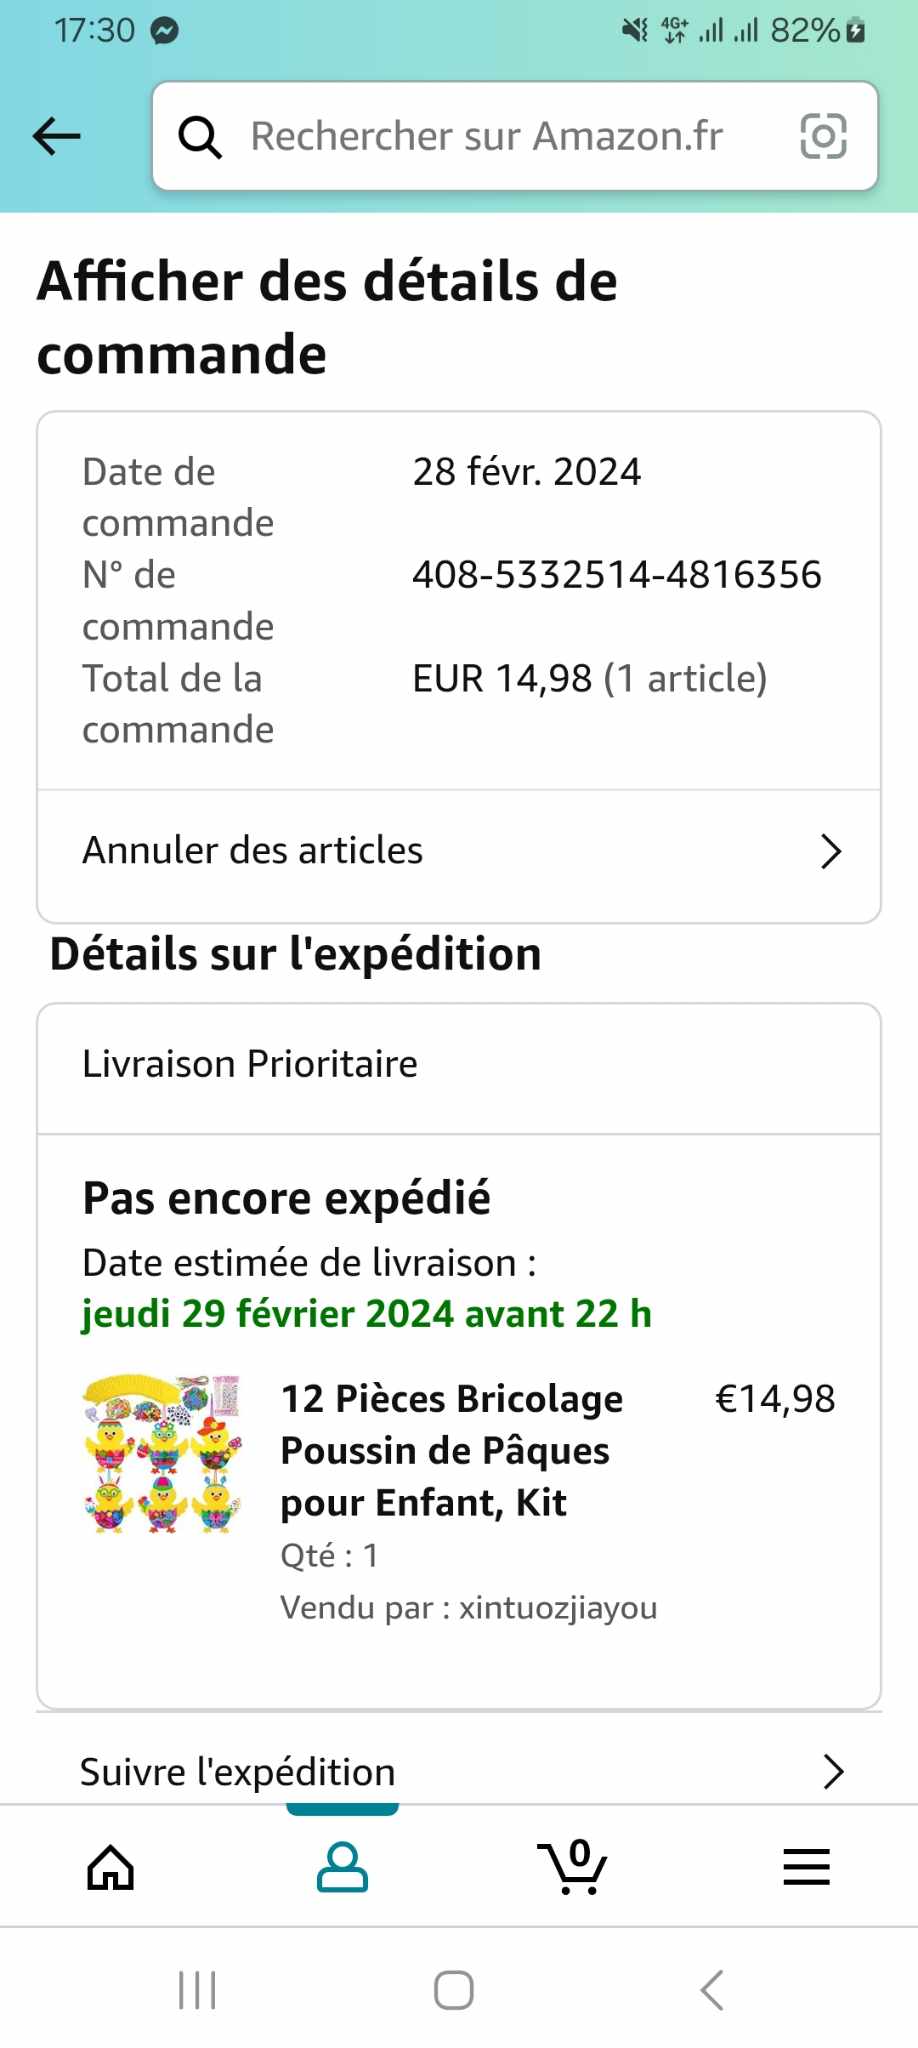Tap the back arrow icon

(57, 136)
